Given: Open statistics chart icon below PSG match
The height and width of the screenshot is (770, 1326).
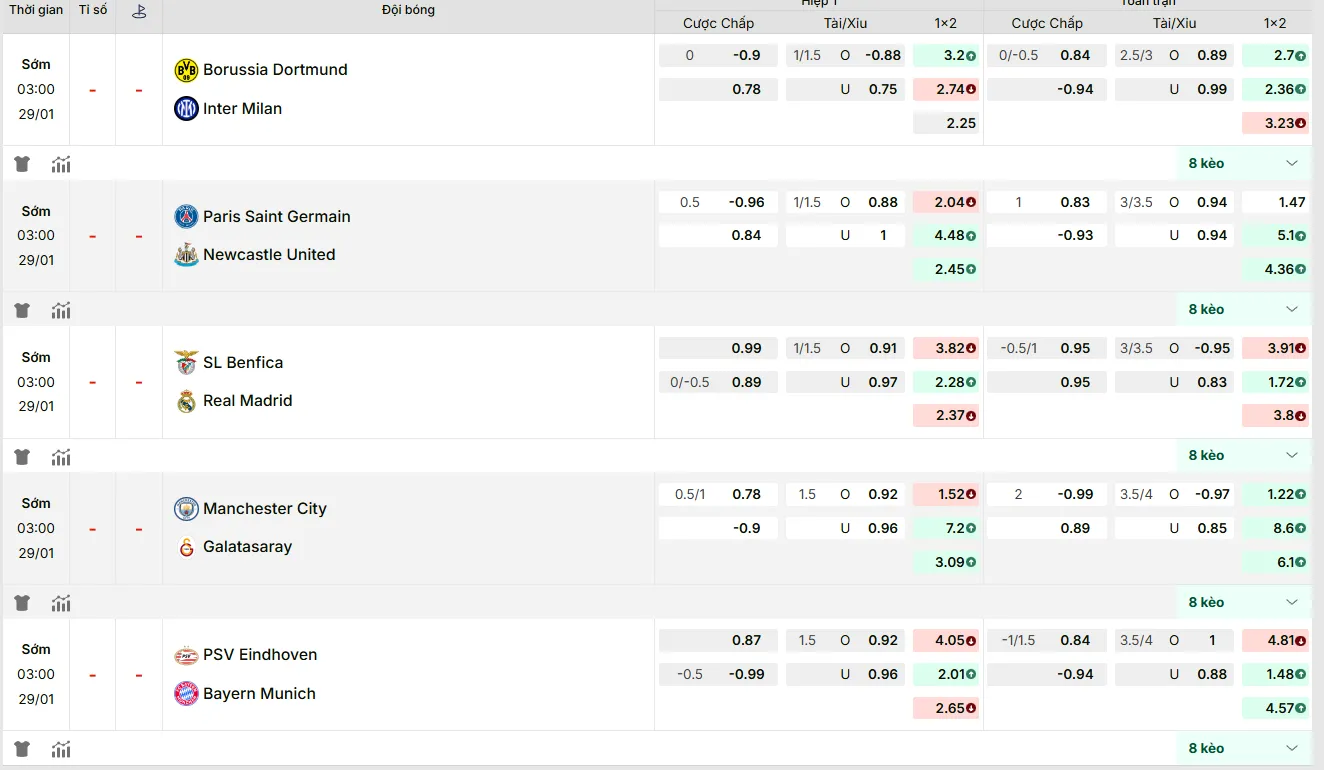Looking at the screenshot, I should 61,310.
